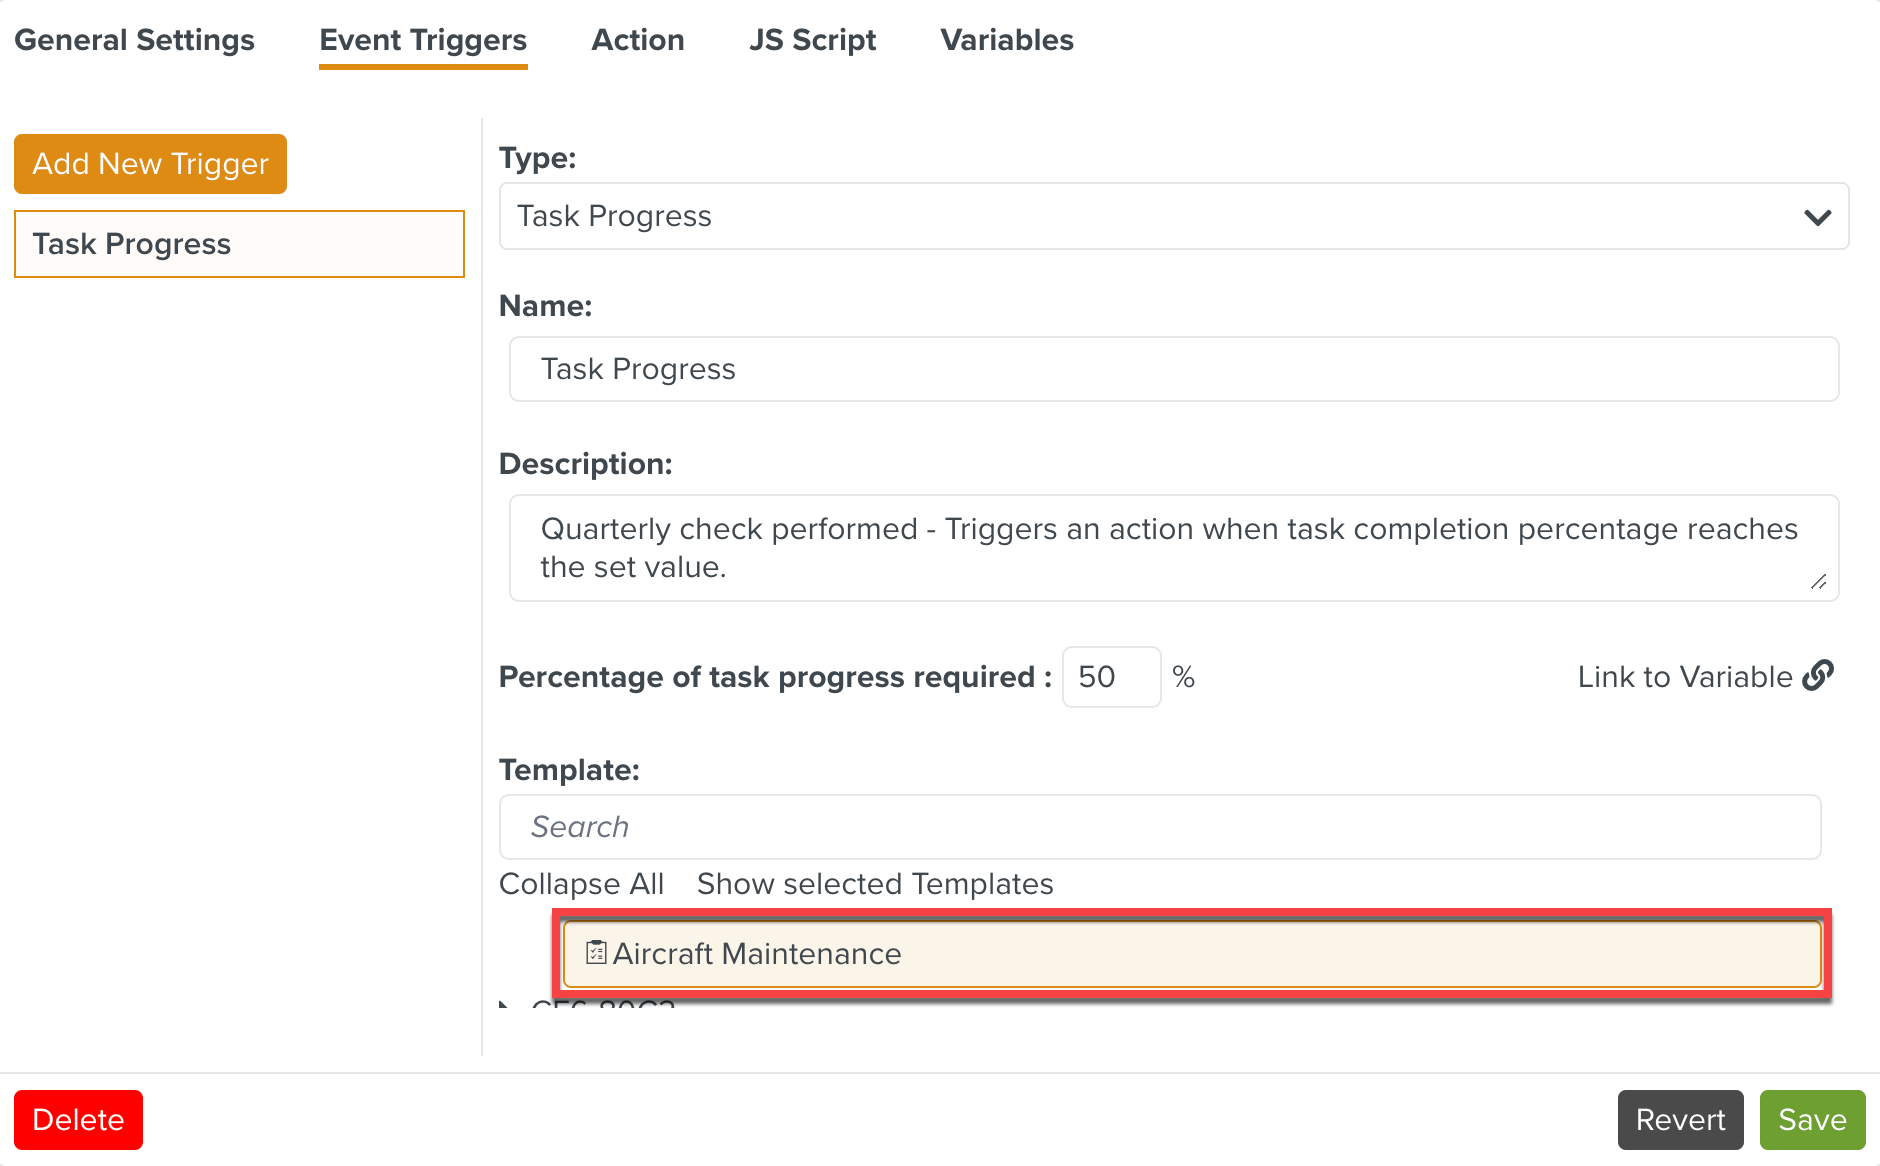The width and height of the screenshot is (1880, 1166).
Task: Expand the CF6-80C2 template group
Action: 505,1005
